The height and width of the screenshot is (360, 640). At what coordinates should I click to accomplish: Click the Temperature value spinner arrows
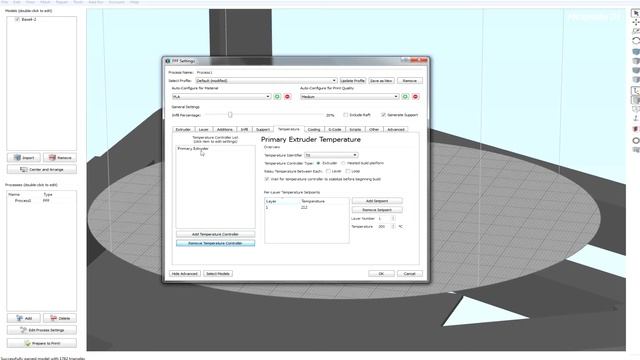pyautogui.click(x=393, y=226)
